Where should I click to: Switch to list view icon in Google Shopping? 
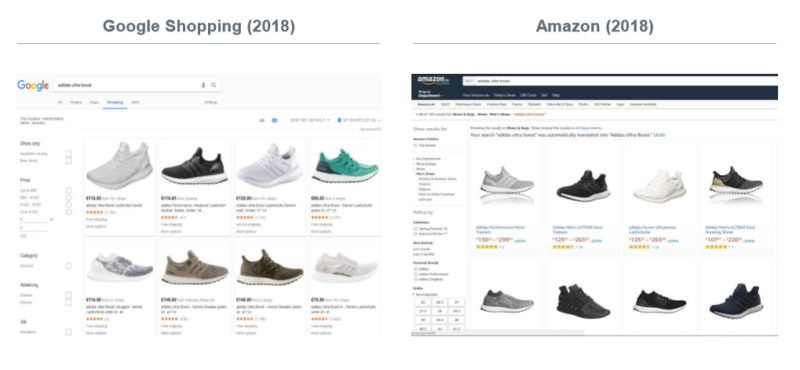[262, 120]
